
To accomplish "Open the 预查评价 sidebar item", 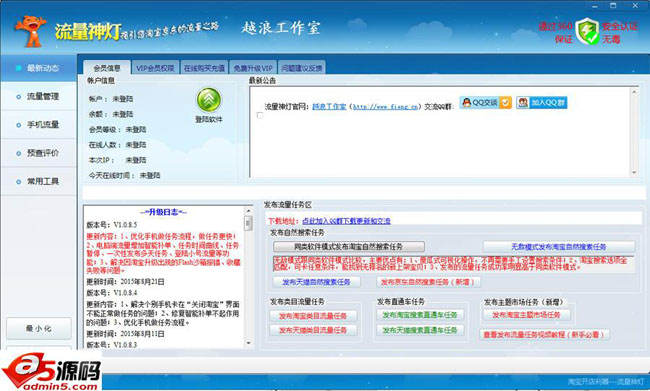I will 38,153.
